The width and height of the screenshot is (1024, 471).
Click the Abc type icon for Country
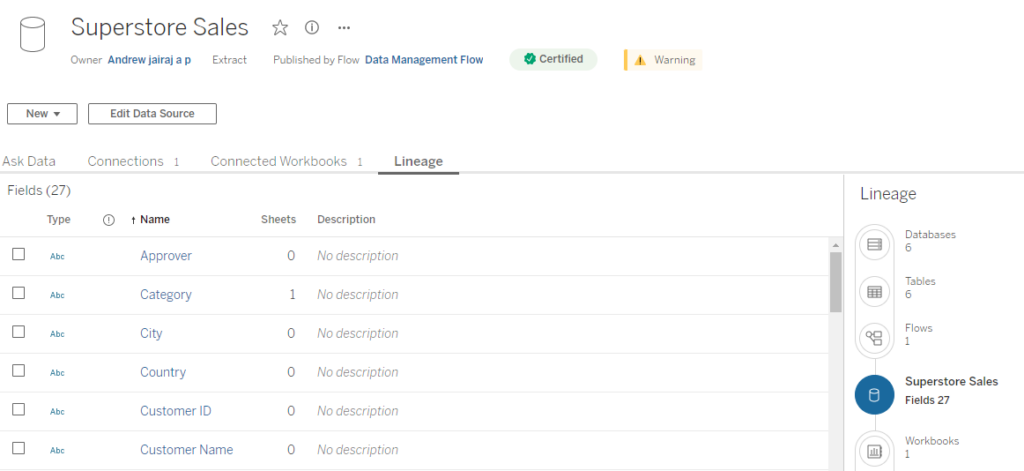click(x=57, y=373)
